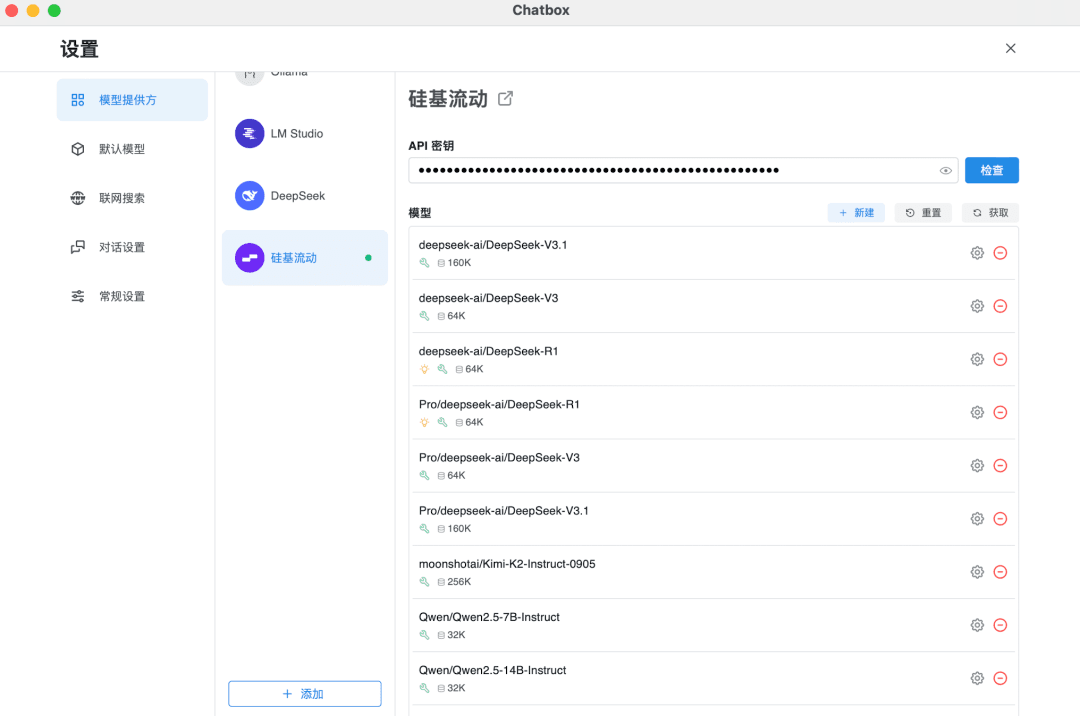The width and height of the screenshot is (1080, 716).
Task: Open settings gear for Qwen2.5-14B-Instruct
Action: coord(977,678)
